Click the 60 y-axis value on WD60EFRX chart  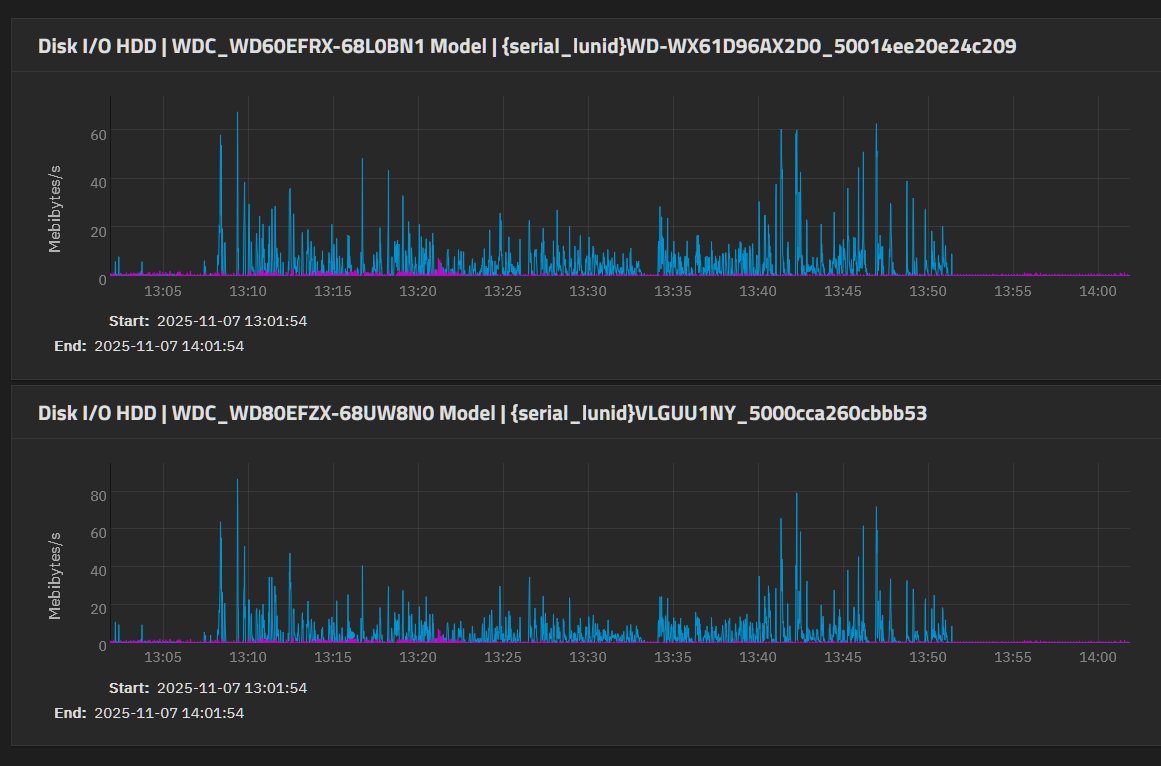(x=100, y=132)
